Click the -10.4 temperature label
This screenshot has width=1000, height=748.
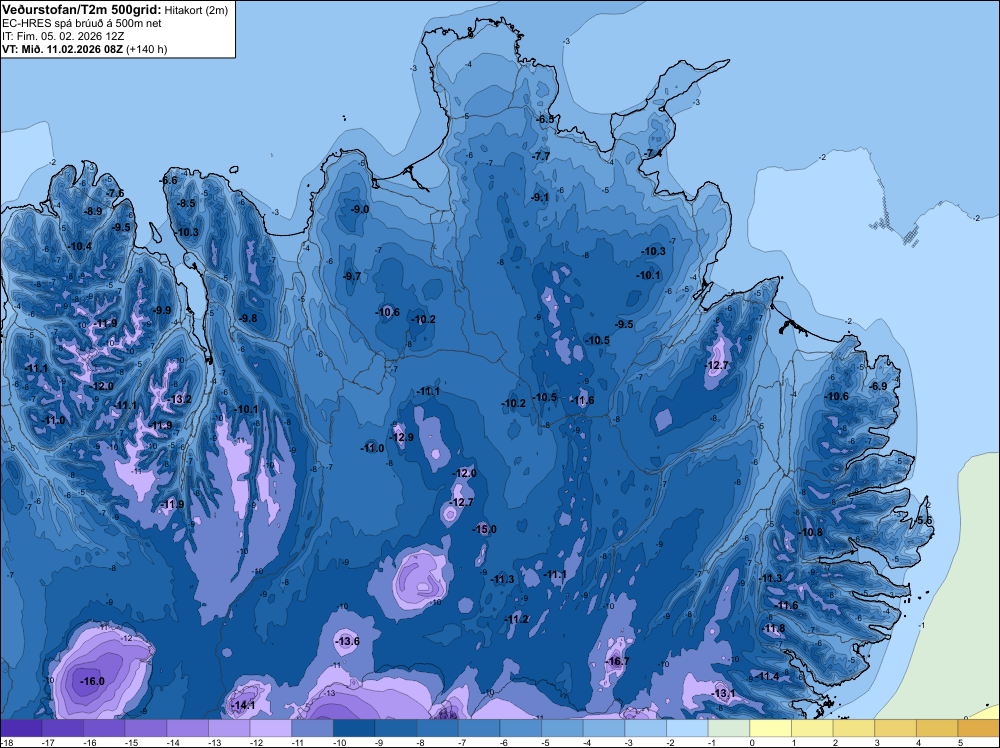(x=80, y=247)
